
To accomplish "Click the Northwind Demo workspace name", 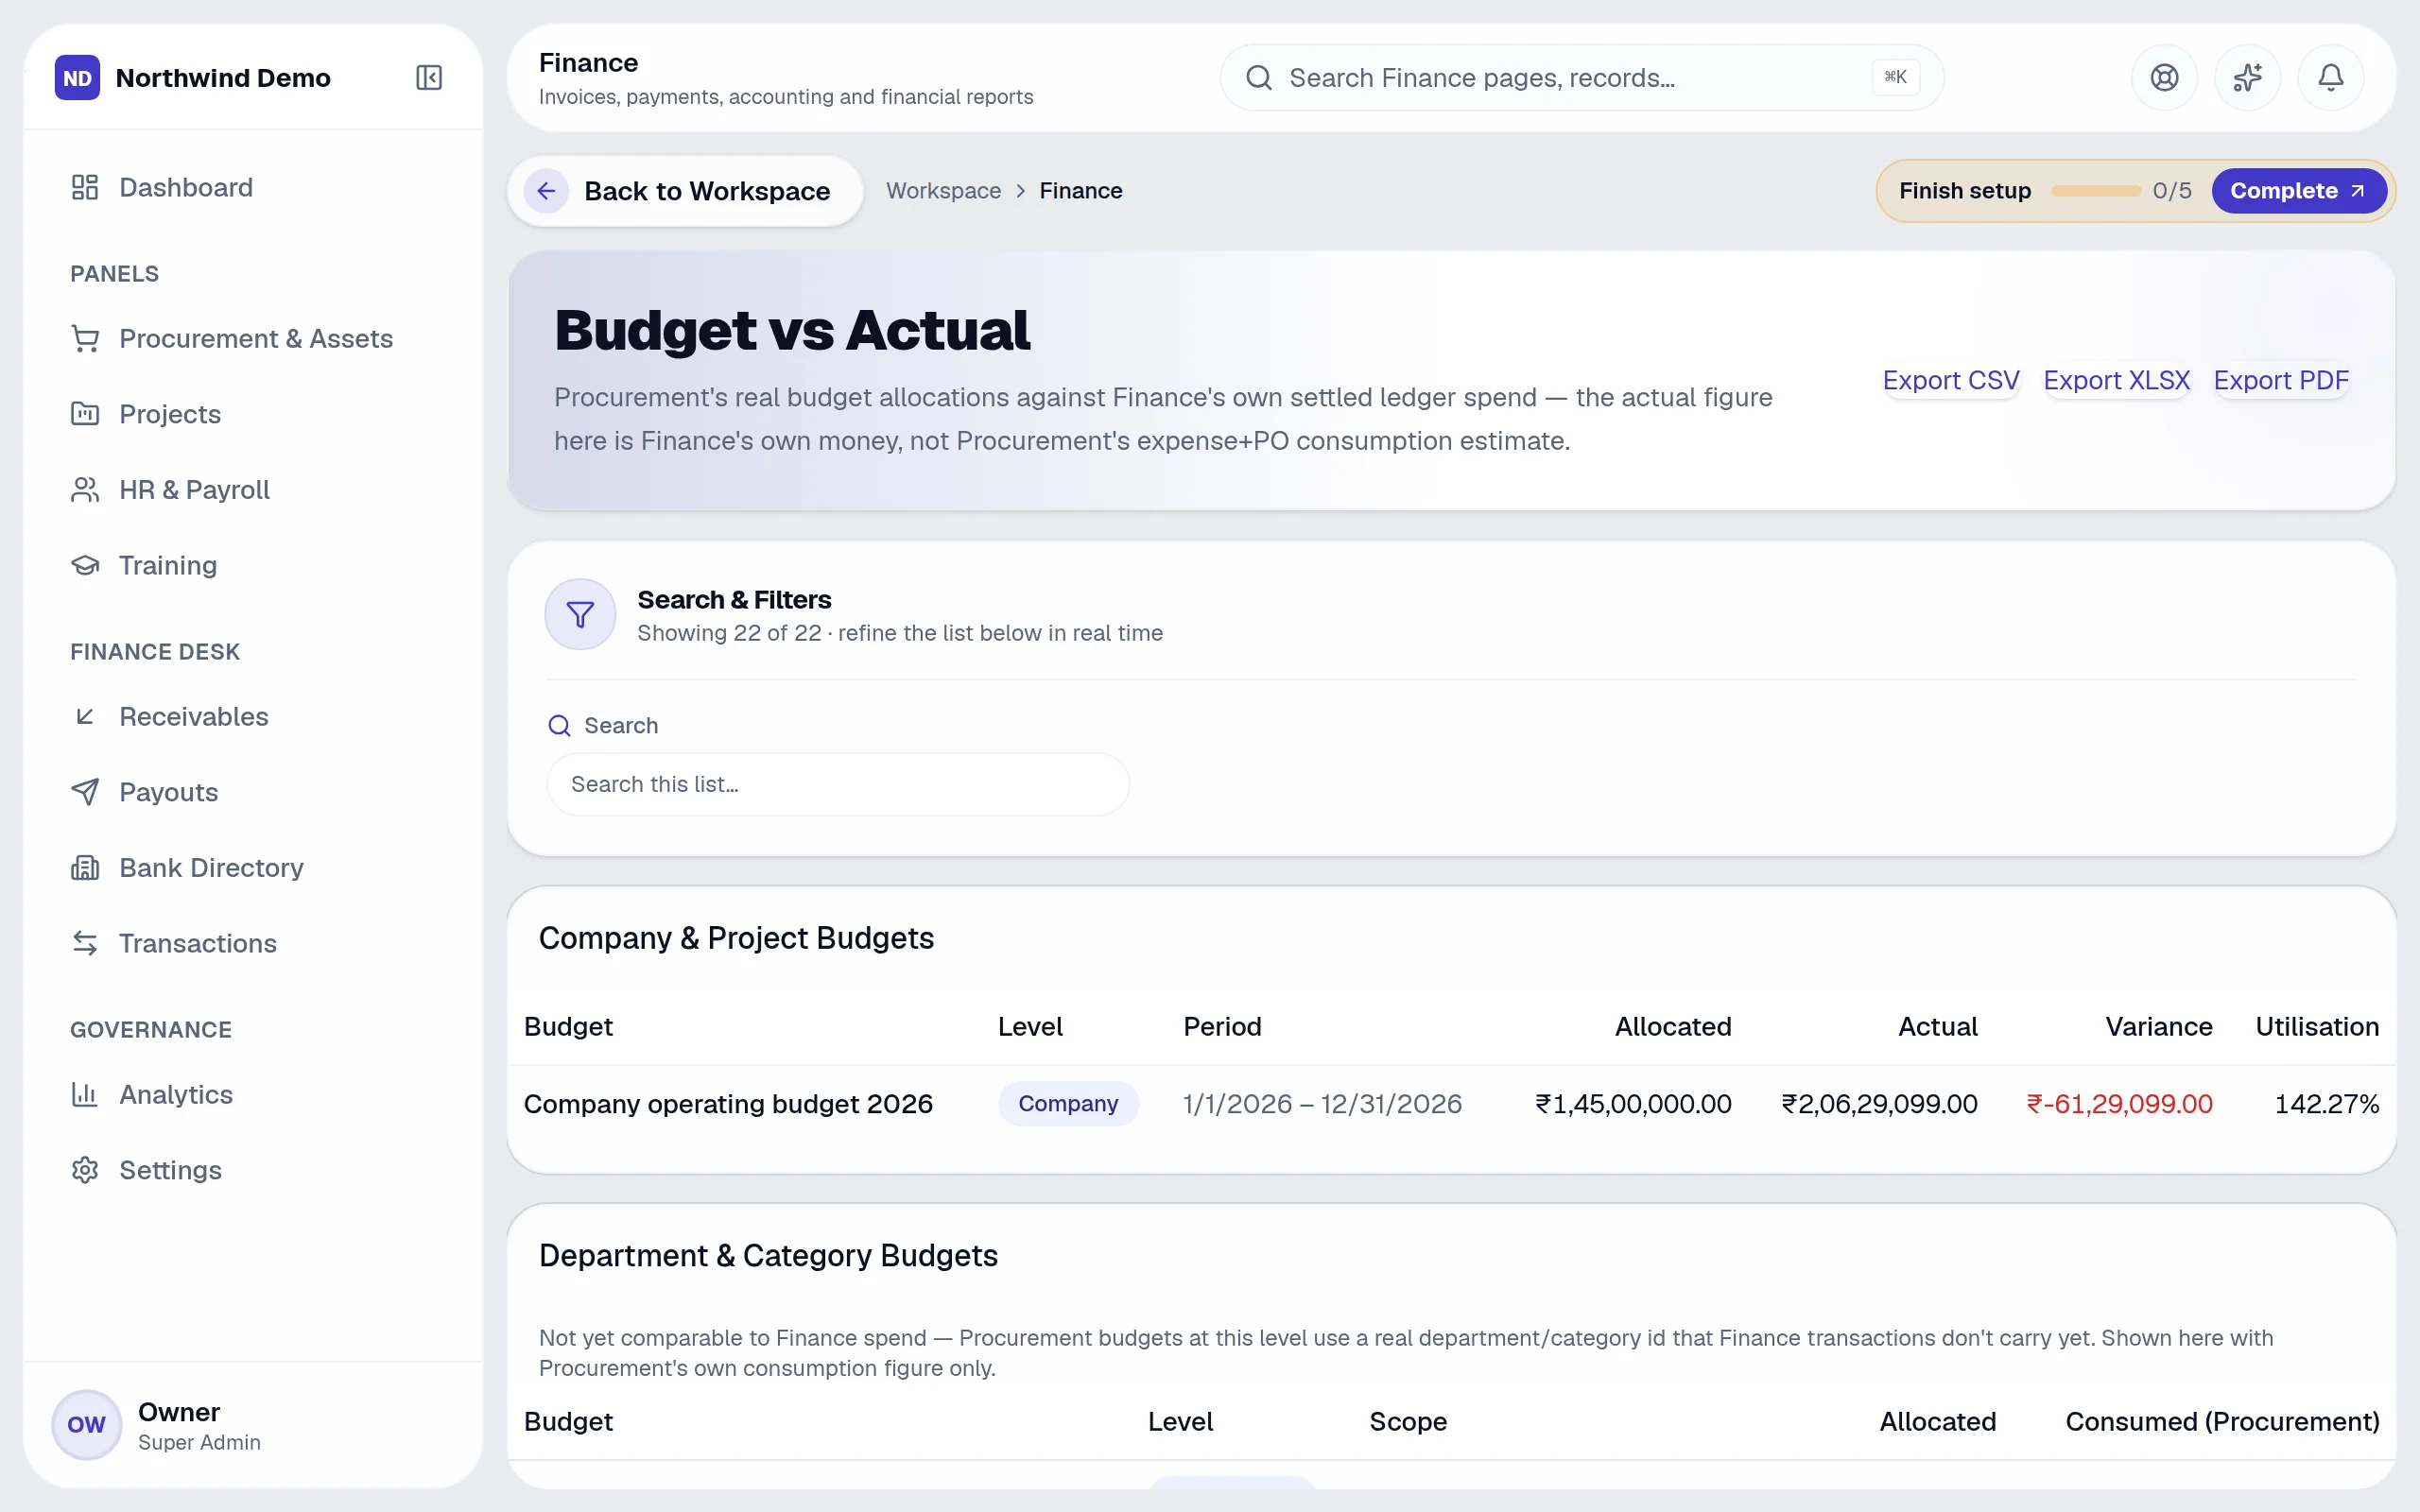I will (x=223, y=77).
